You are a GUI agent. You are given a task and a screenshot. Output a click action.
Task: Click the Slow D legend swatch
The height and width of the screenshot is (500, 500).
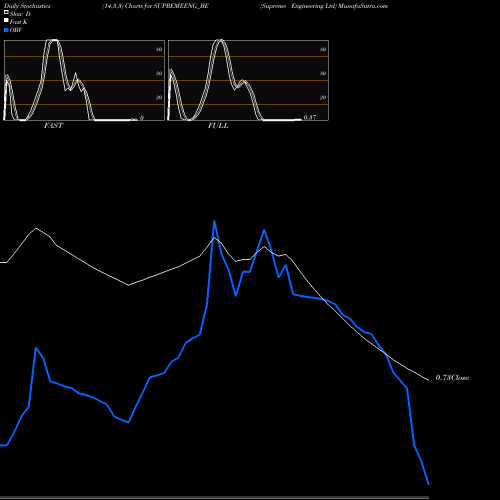6,12
